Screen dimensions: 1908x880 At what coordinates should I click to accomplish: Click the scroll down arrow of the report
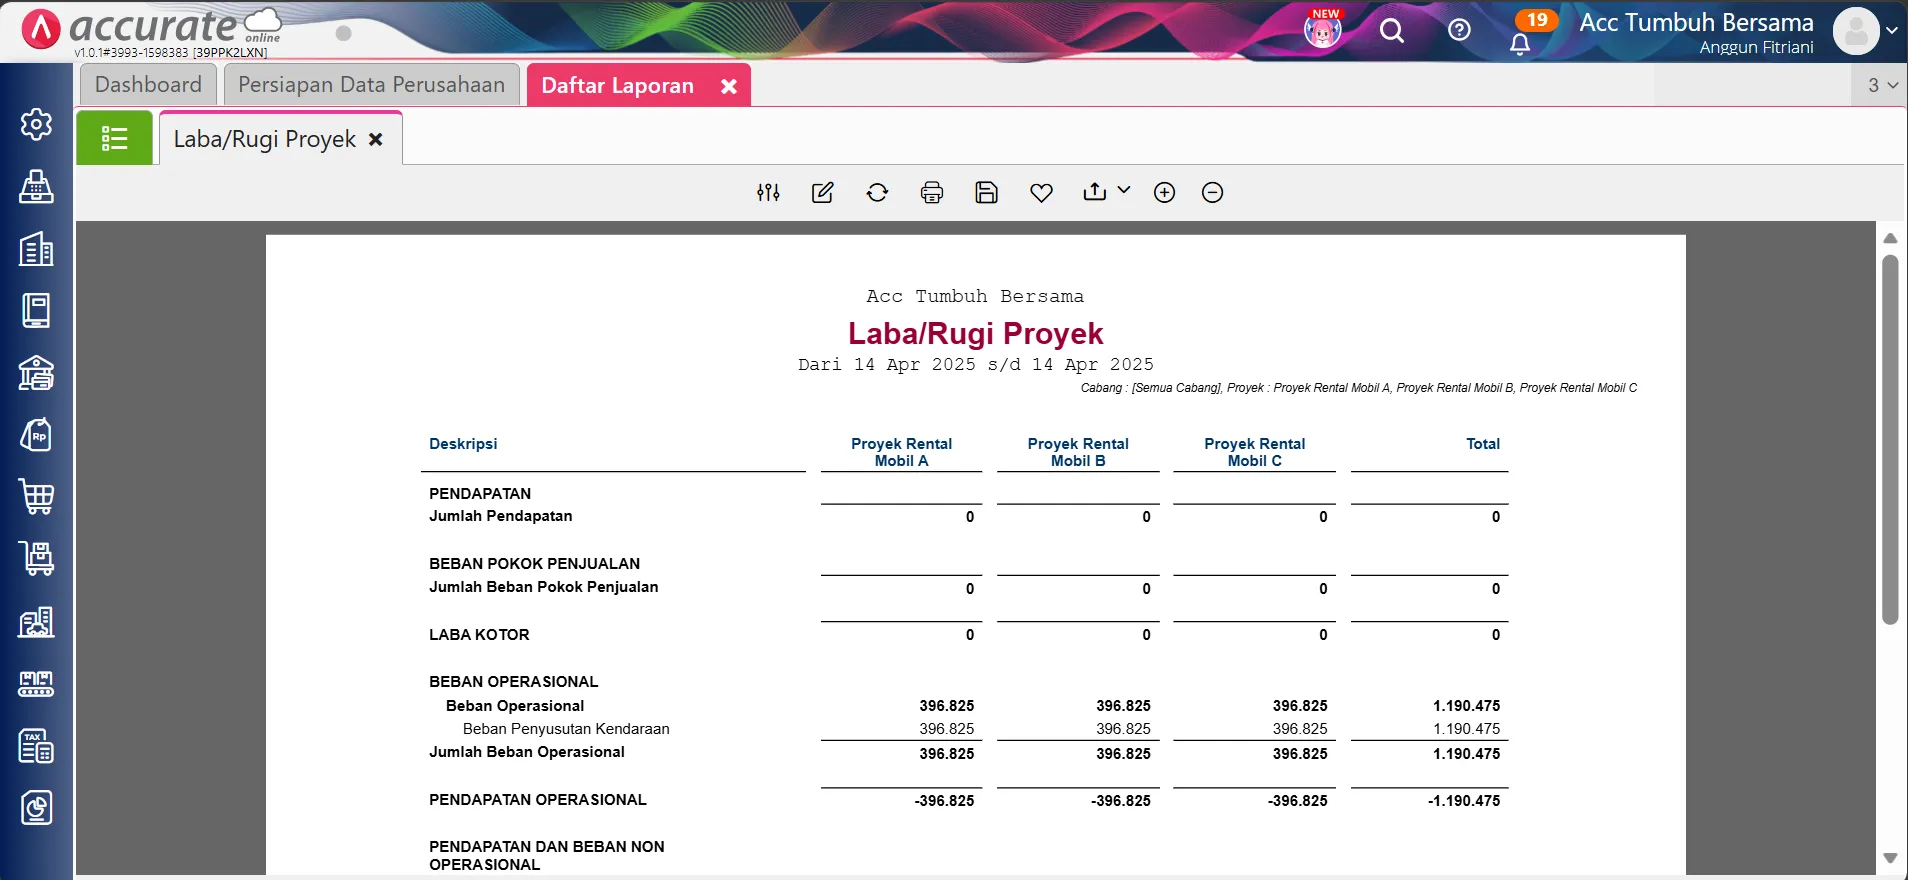coord(1890,858)
